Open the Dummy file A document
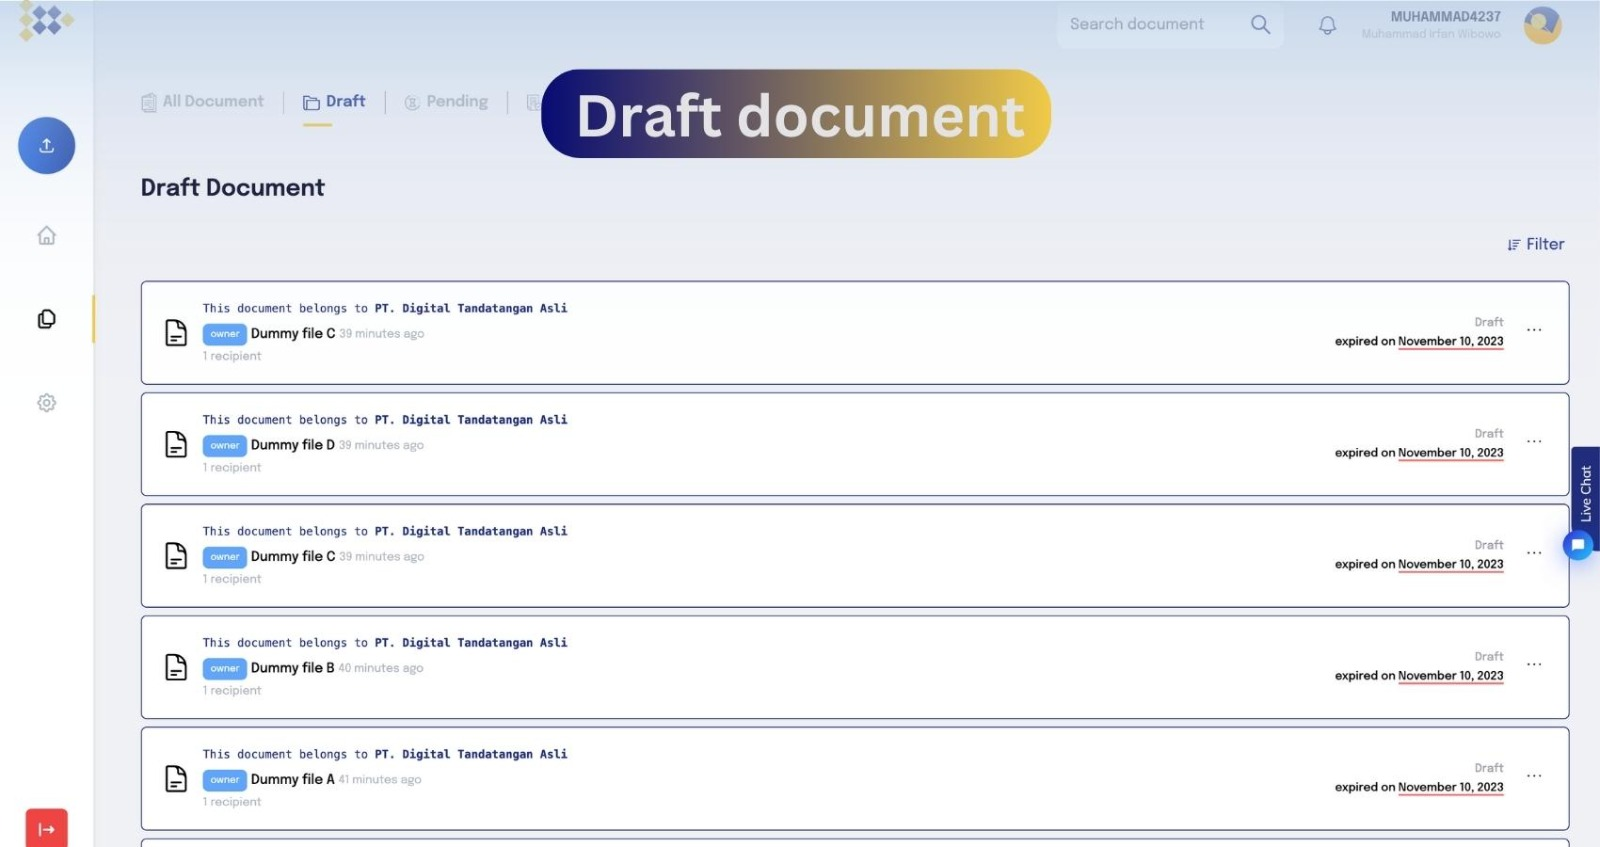The width and height of the screenshot is (1600, 847). [292, 779]
